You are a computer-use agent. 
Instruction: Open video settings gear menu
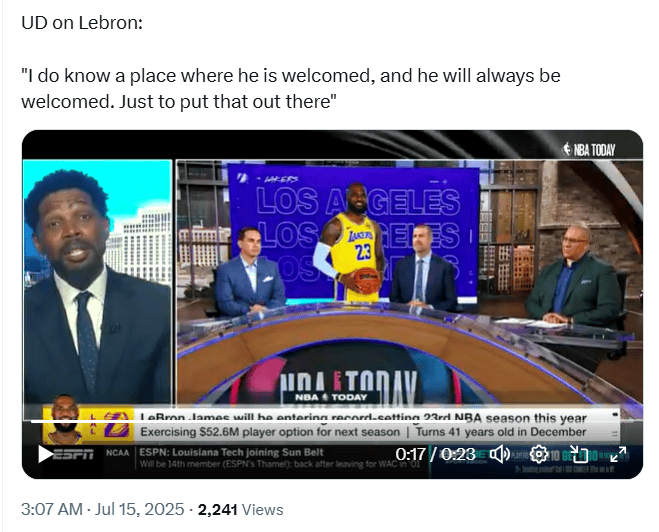(x=539, y=454)
